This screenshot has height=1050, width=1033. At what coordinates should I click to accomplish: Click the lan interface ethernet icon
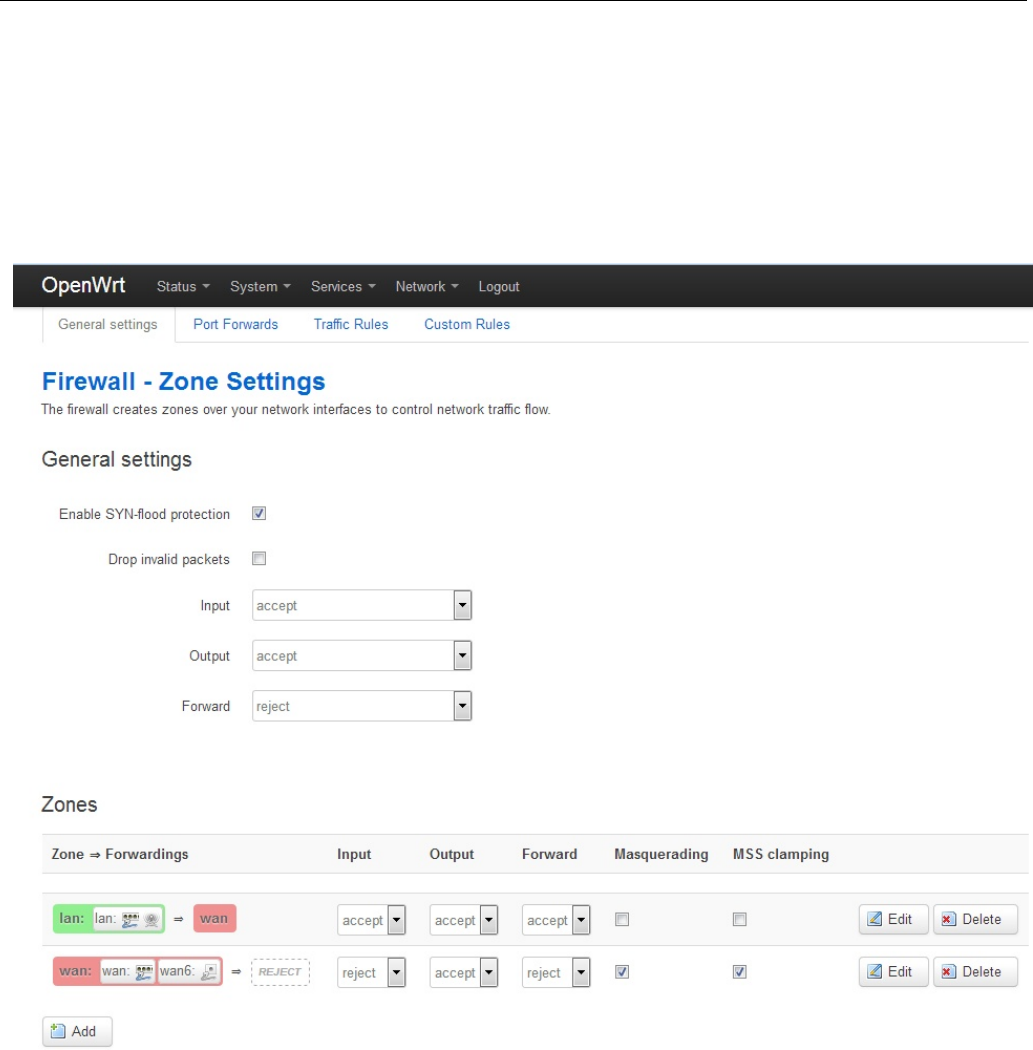click(x=131, y=919)
